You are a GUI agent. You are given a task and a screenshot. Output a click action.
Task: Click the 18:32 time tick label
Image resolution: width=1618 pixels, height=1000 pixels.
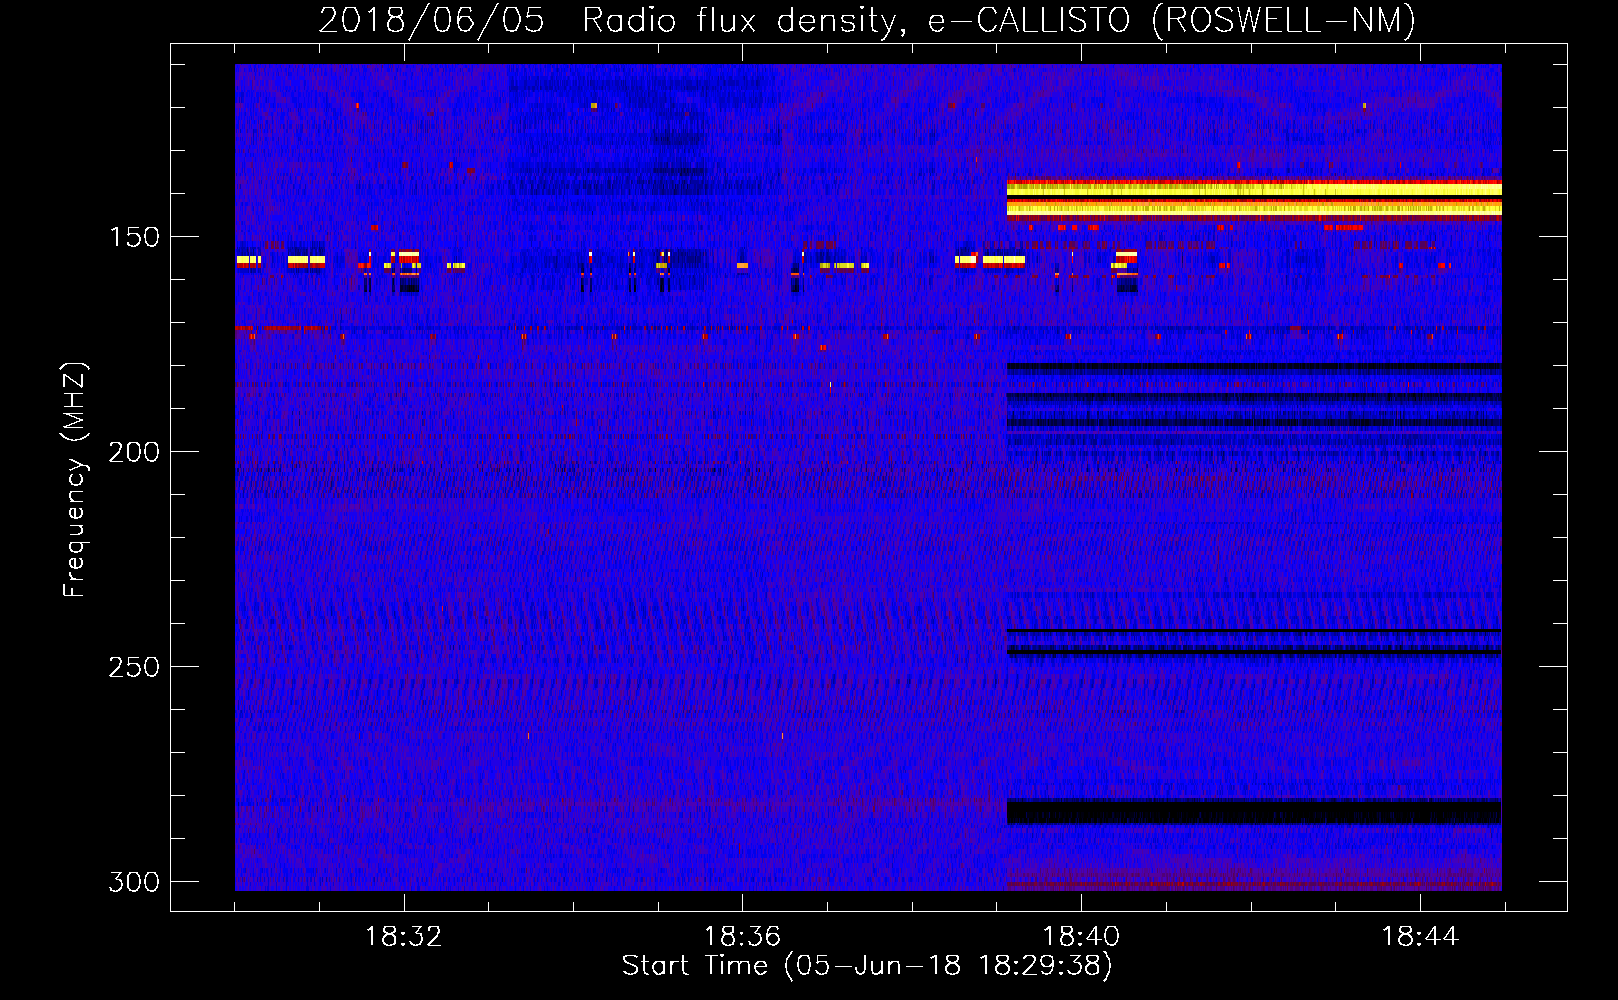tap(404, 937)
